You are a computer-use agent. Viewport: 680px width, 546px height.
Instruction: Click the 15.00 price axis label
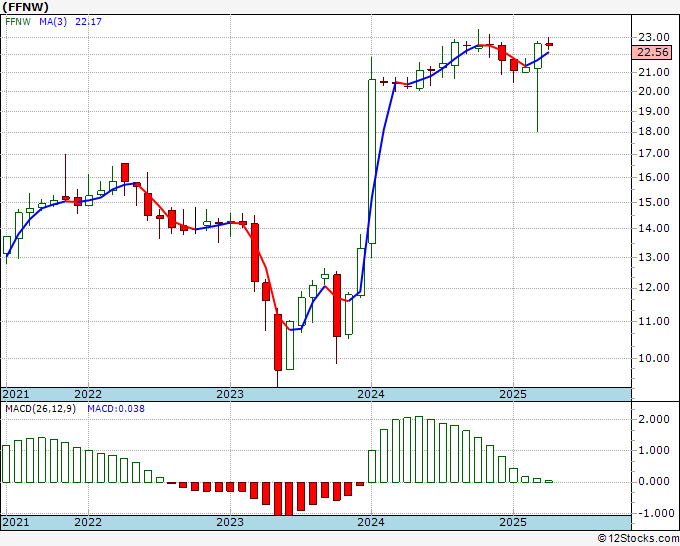tap(653, 202)
